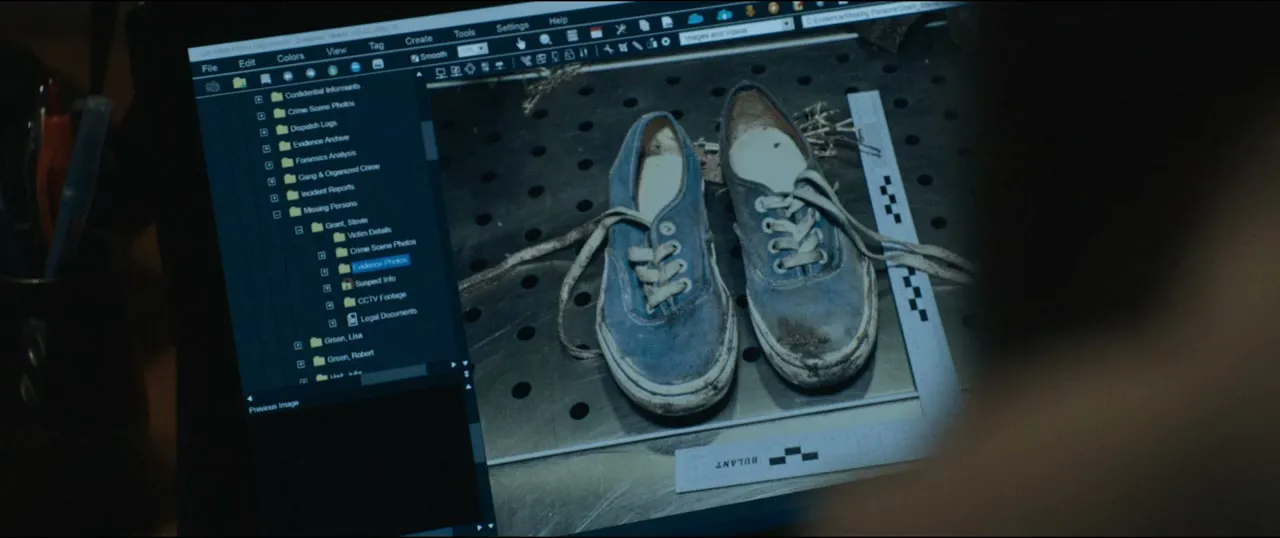1280x538 pixels.
Task: Expand the Green, Lisa folder
Action: [299, 344]
